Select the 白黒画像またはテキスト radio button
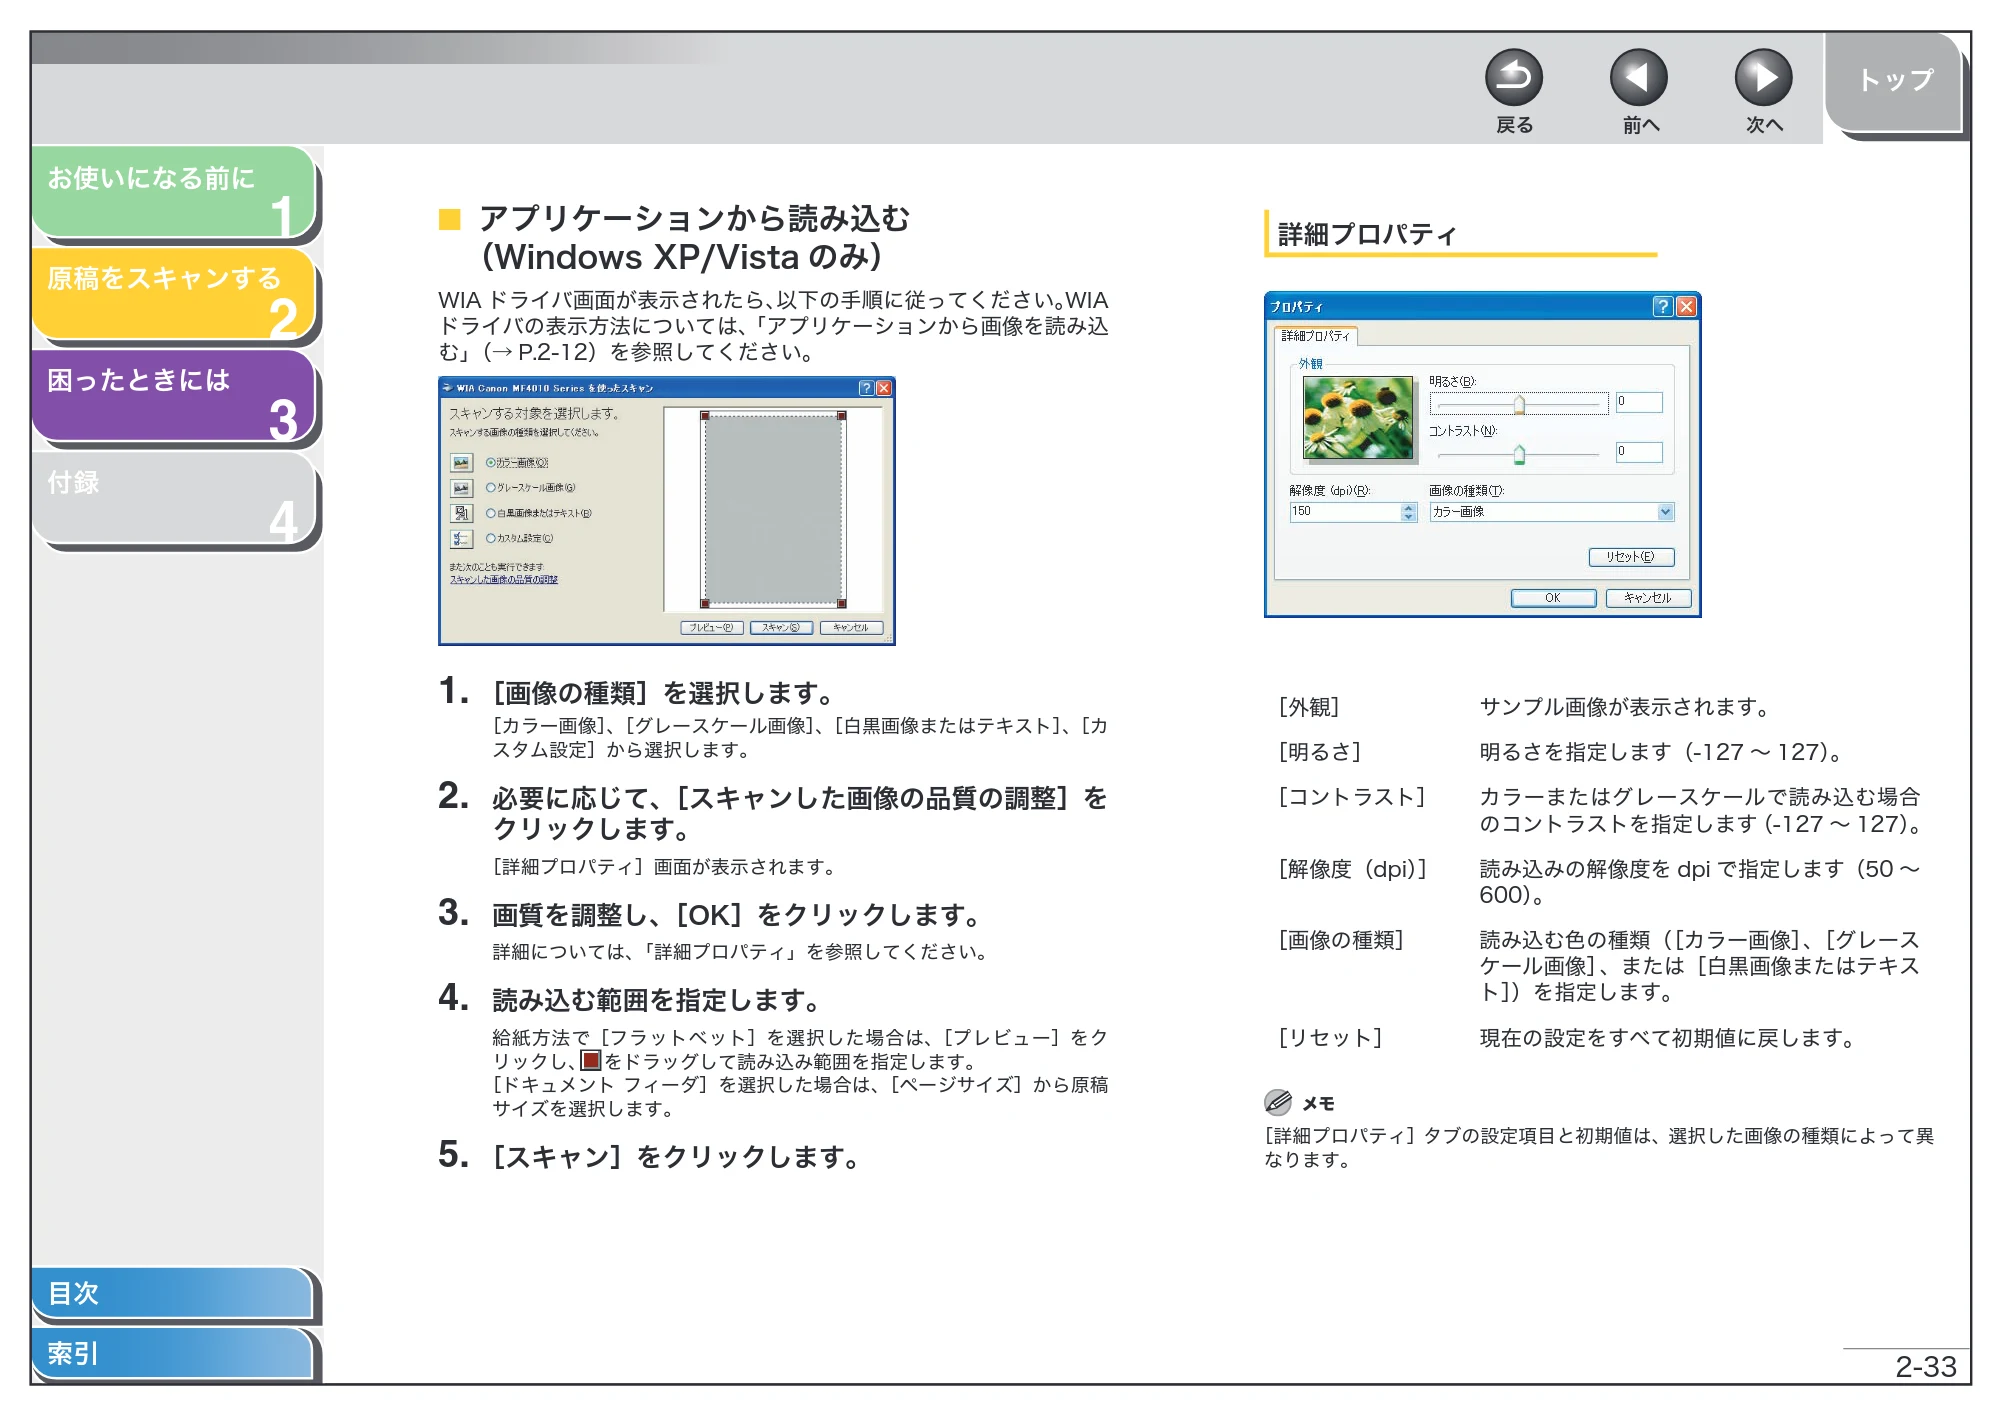The height and width of the screenshot is (1415, 2000). click(491, 513)
